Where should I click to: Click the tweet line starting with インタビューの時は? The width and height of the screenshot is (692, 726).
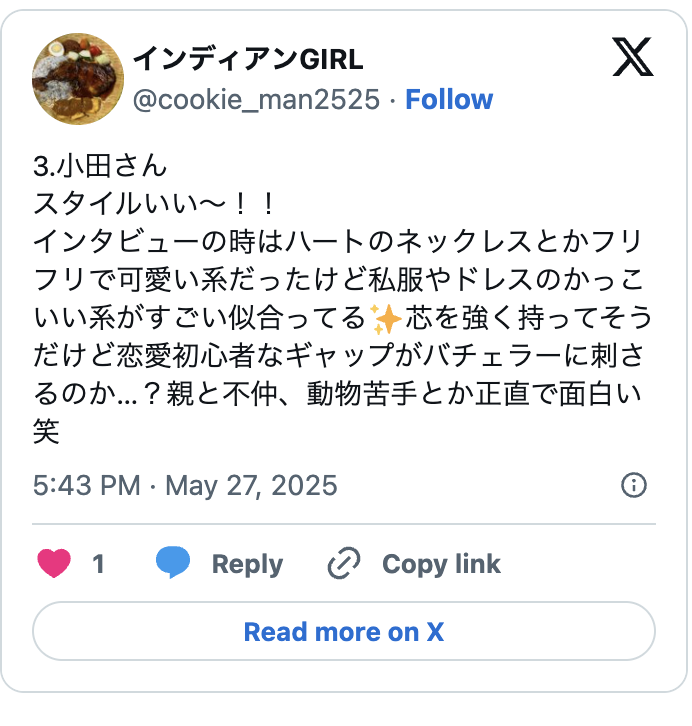341,241
